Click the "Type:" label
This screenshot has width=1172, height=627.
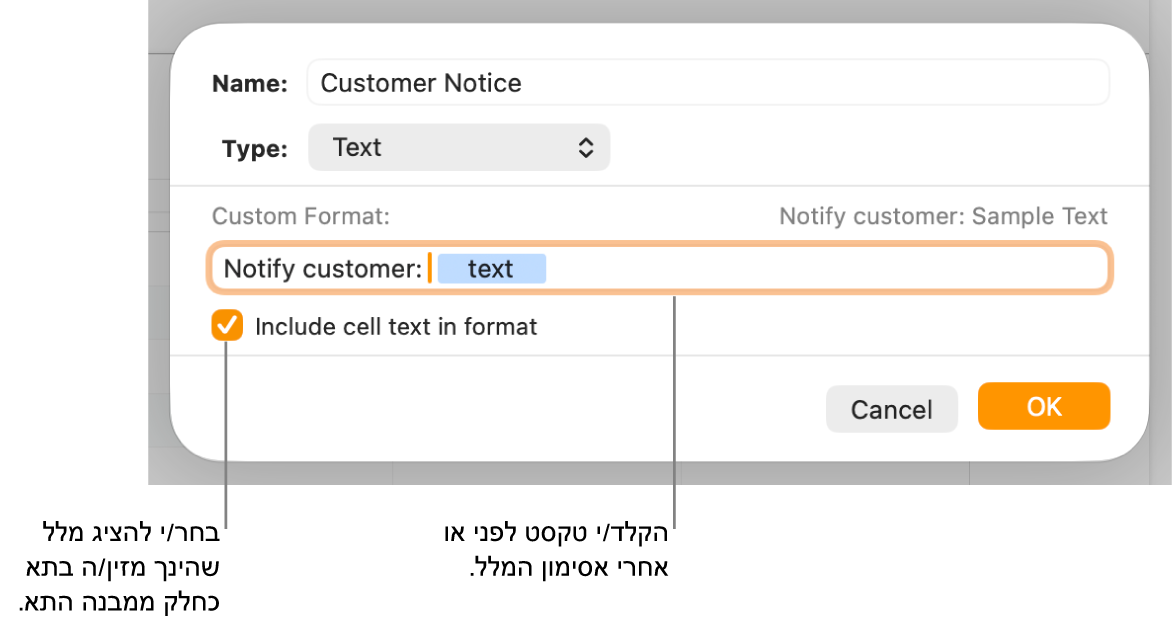[x=254, y=149]
